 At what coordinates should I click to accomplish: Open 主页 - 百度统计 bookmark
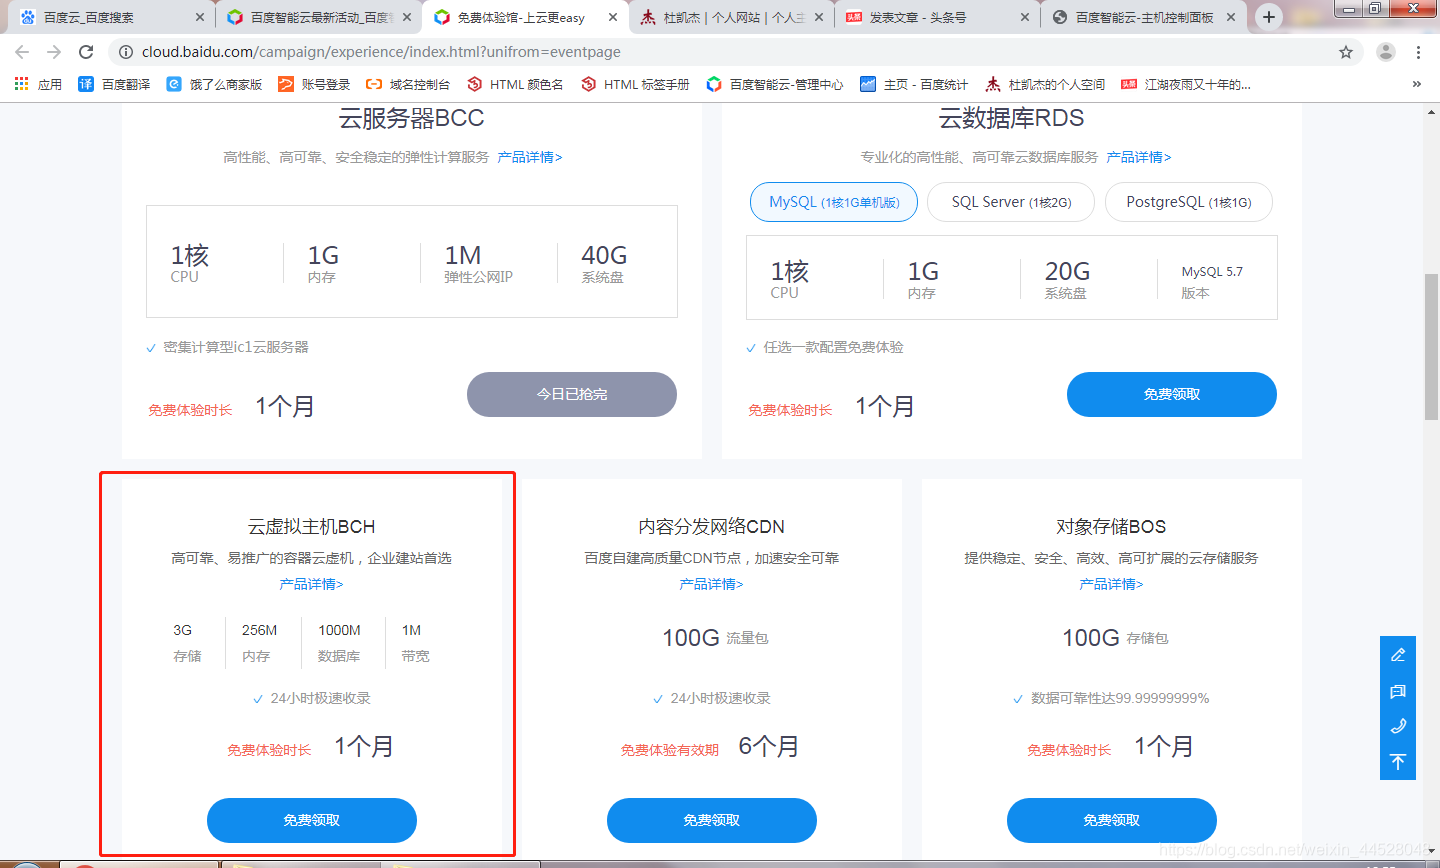(914, 85)
